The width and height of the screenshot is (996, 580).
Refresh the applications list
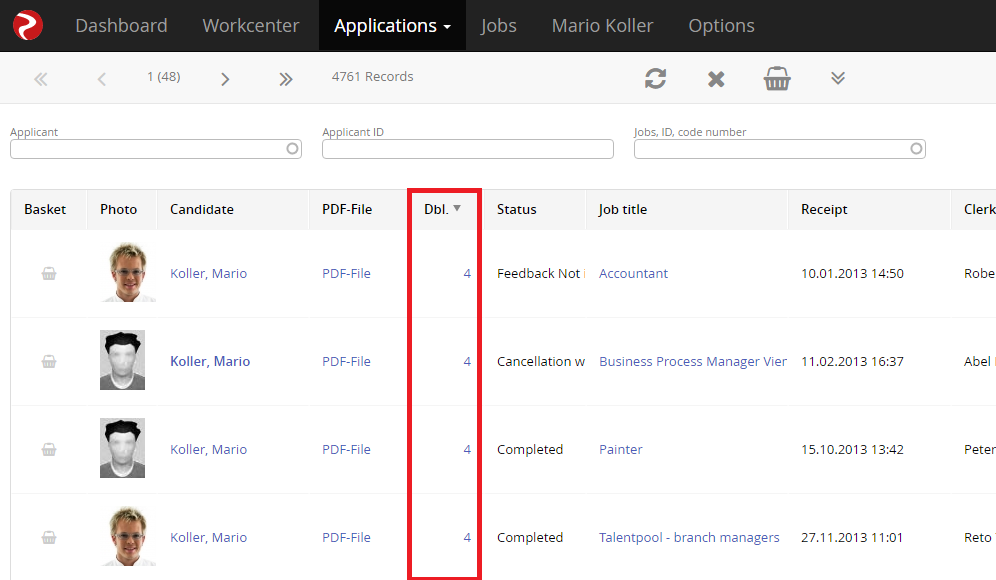pos(656,79)
